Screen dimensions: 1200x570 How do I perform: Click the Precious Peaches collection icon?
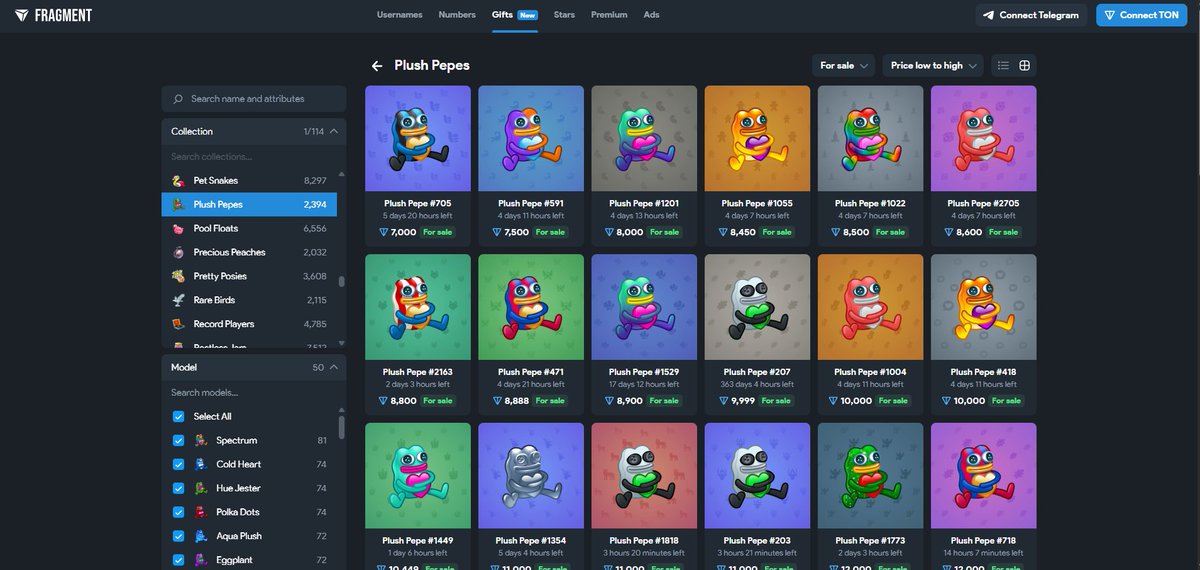click(x=178, y=253)
